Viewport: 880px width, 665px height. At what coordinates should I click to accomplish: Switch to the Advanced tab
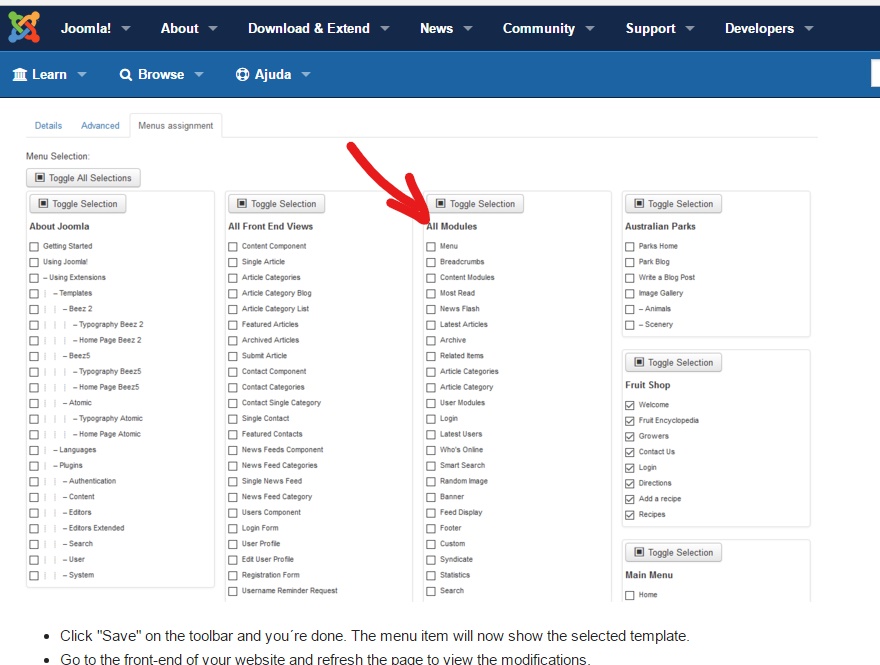pyautogui.click(x=100, y=126)
